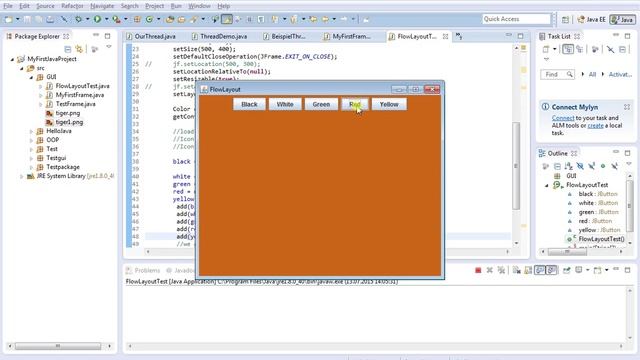
Task: Click the Print icon in the toolbar
Action: point(50,19)
